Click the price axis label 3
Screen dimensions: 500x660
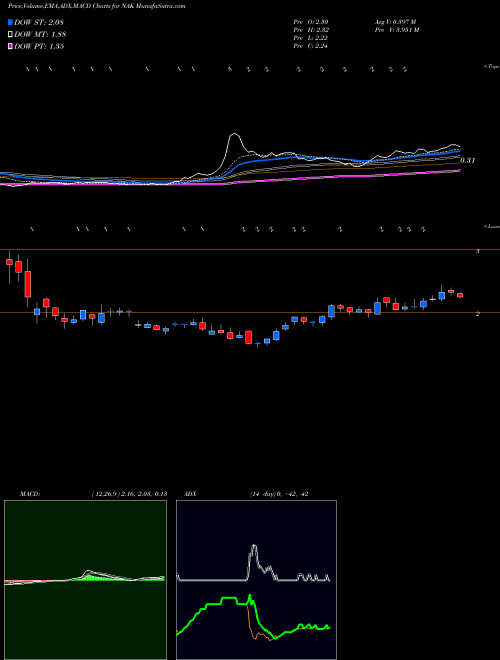(x=477, y=251)
